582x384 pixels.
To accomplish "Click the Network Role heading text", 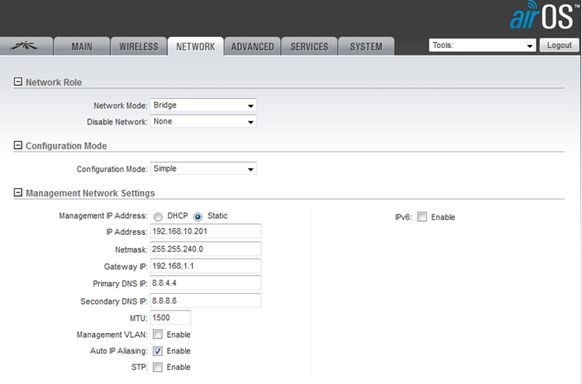I will pyautogui.click(x=54, y=82).
